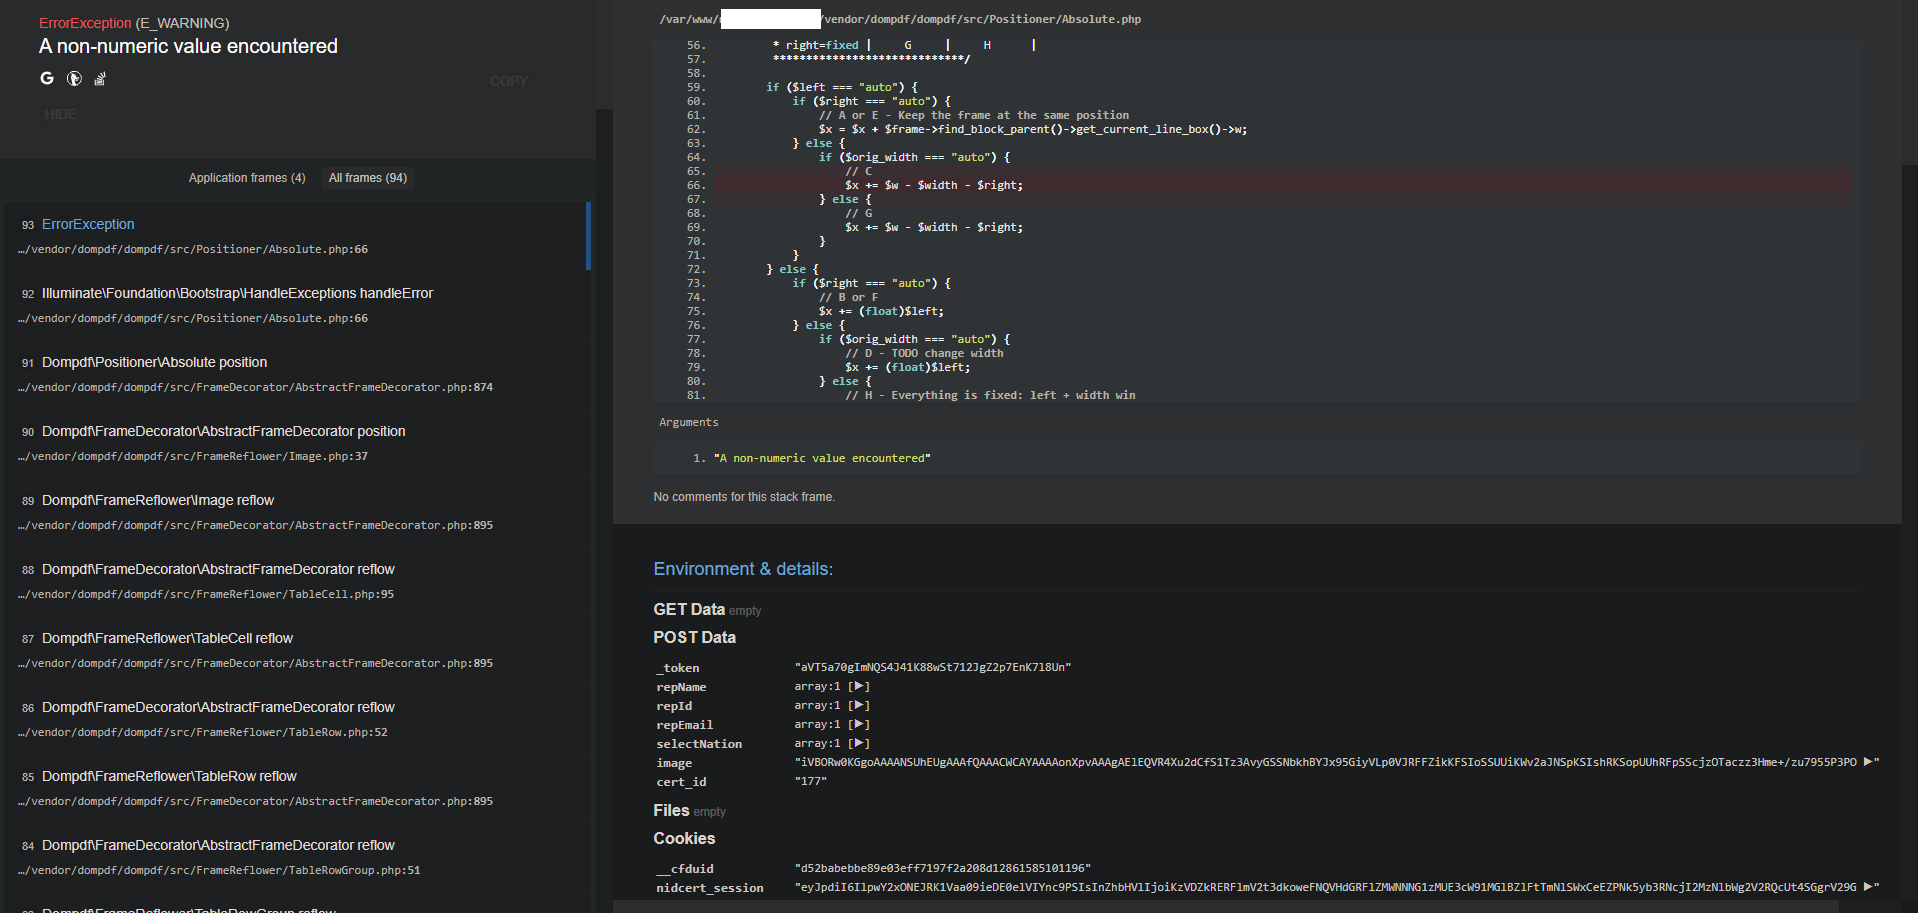Search the error on Stack Overflow

coord(99,78)
